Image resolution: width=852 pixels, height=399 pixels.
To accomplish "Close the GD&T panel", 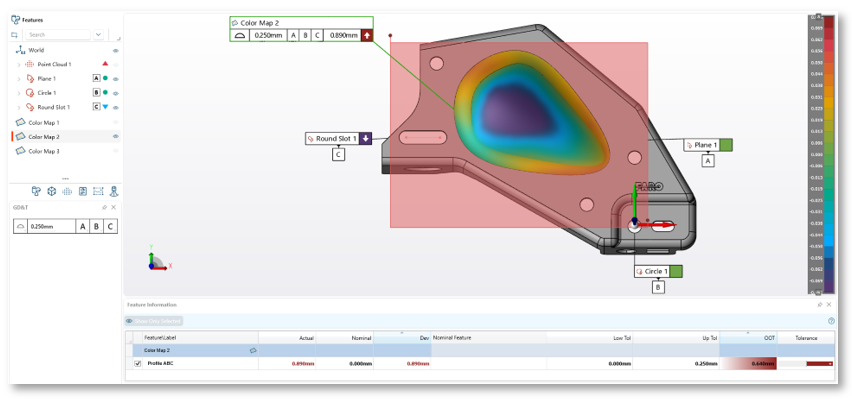I will click(x=114, y=207).
